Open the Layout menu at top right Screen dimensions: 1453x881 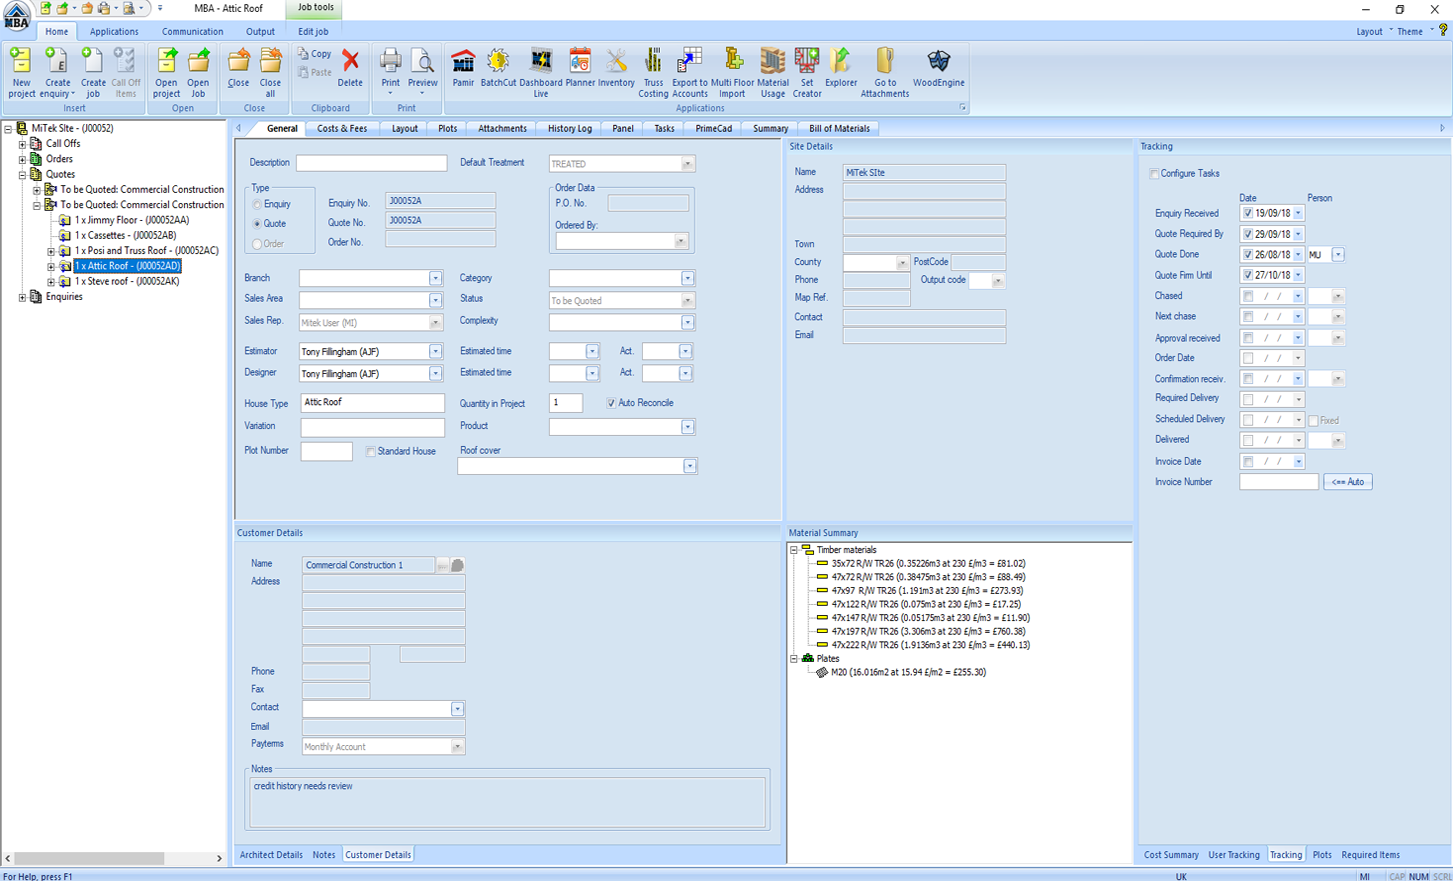(1369, 31)
